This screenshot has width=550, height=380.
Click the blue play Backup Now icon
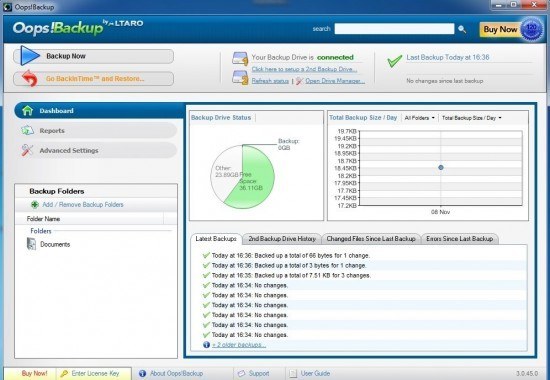[29, 55]
